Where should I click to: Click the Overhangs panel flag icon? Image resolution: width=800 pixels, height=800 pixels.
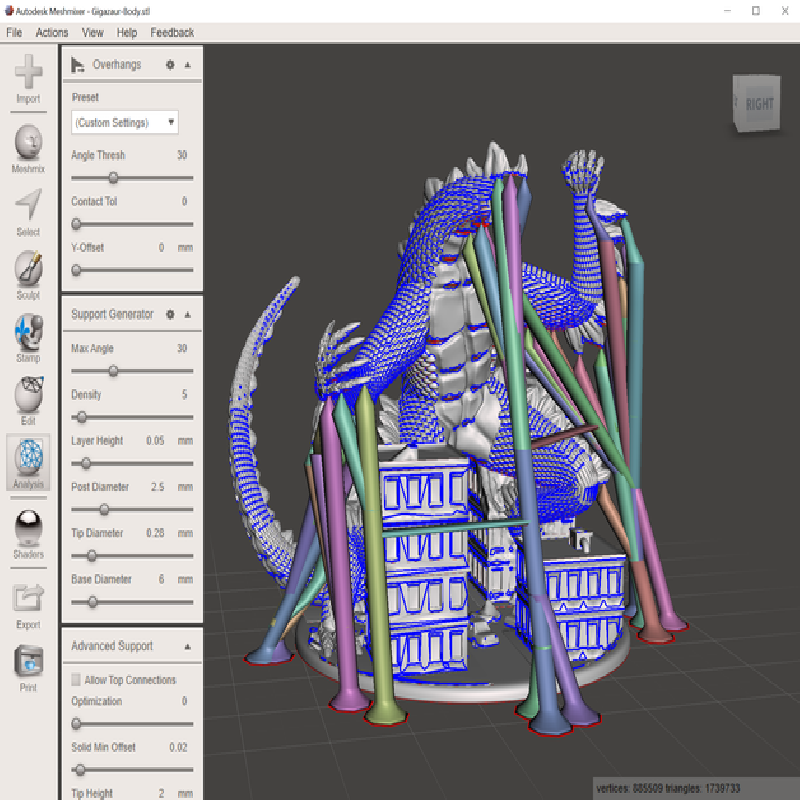point(77,65)
